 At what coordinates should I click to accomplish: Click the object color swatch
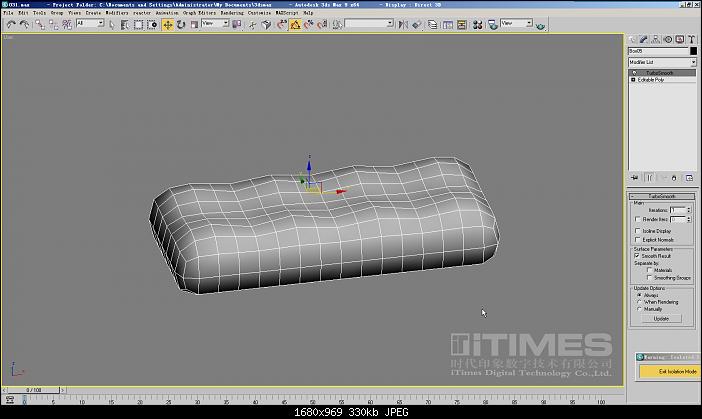click(x=693, y=51)
